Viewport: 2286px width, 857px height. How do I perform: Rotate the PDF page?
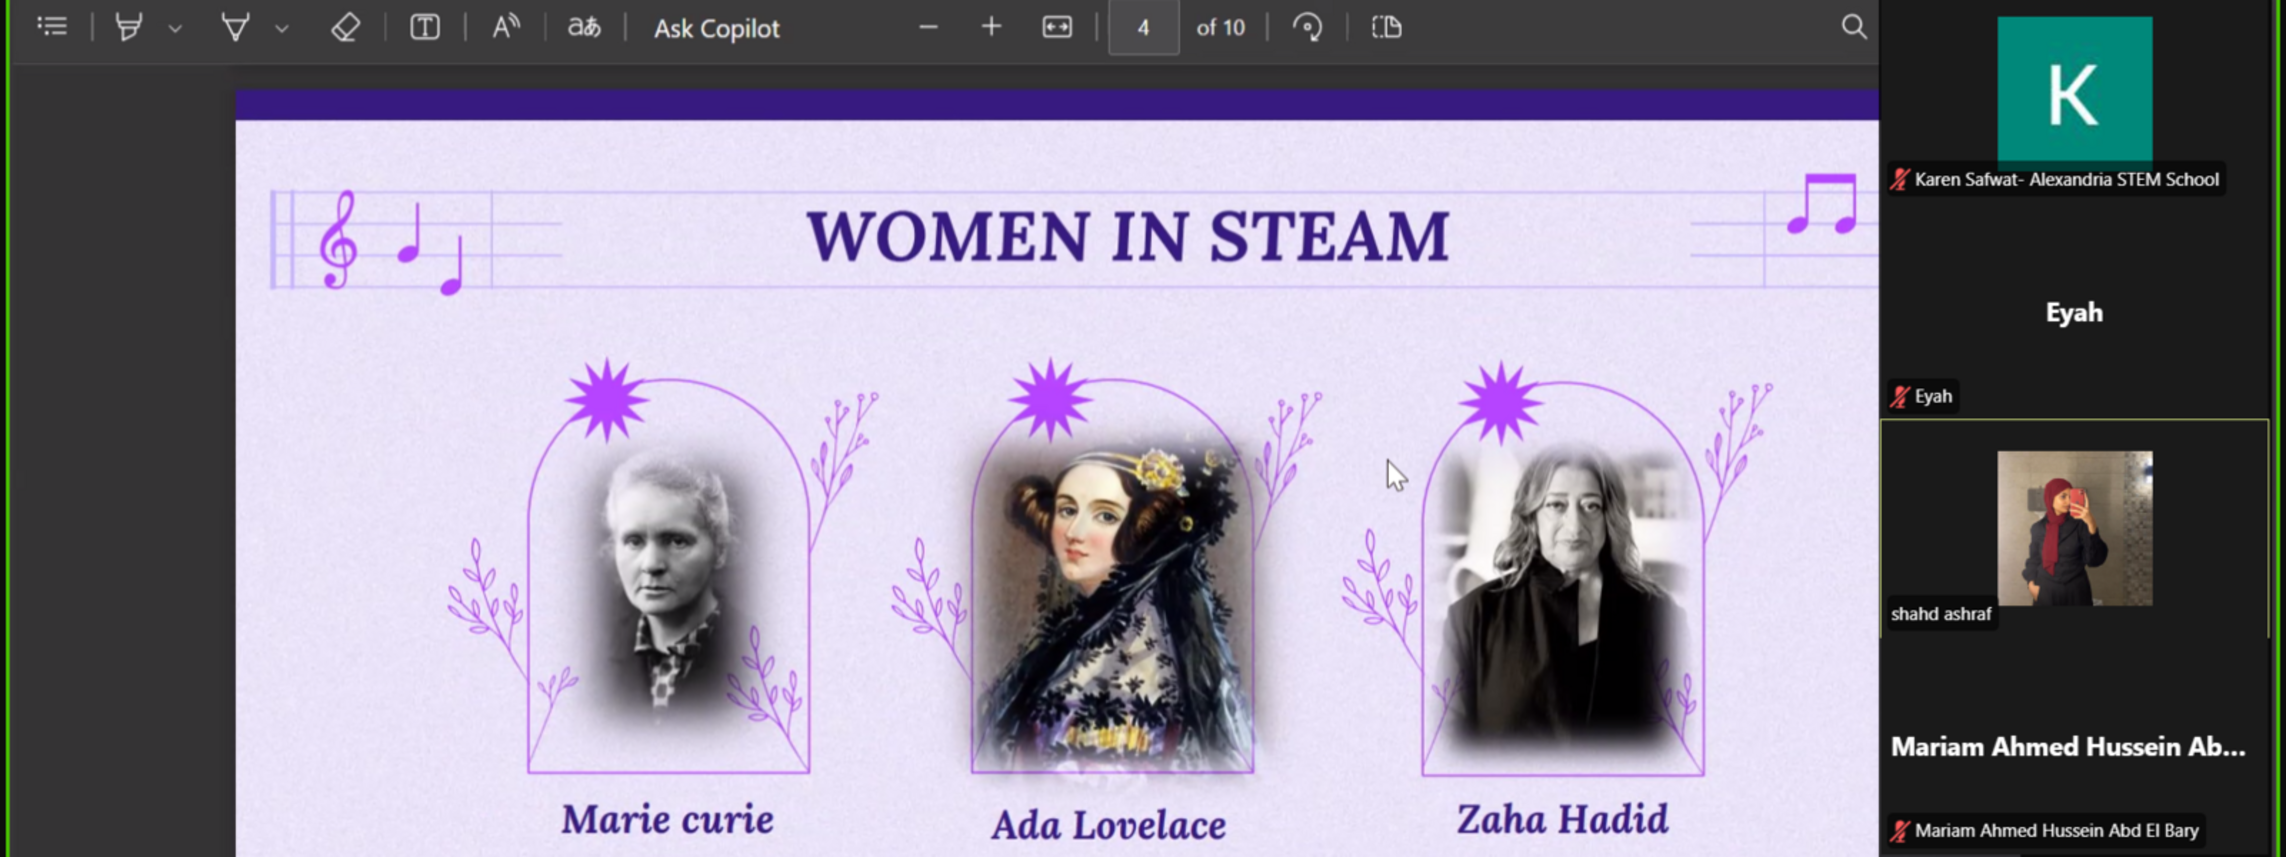[1307, 27]
